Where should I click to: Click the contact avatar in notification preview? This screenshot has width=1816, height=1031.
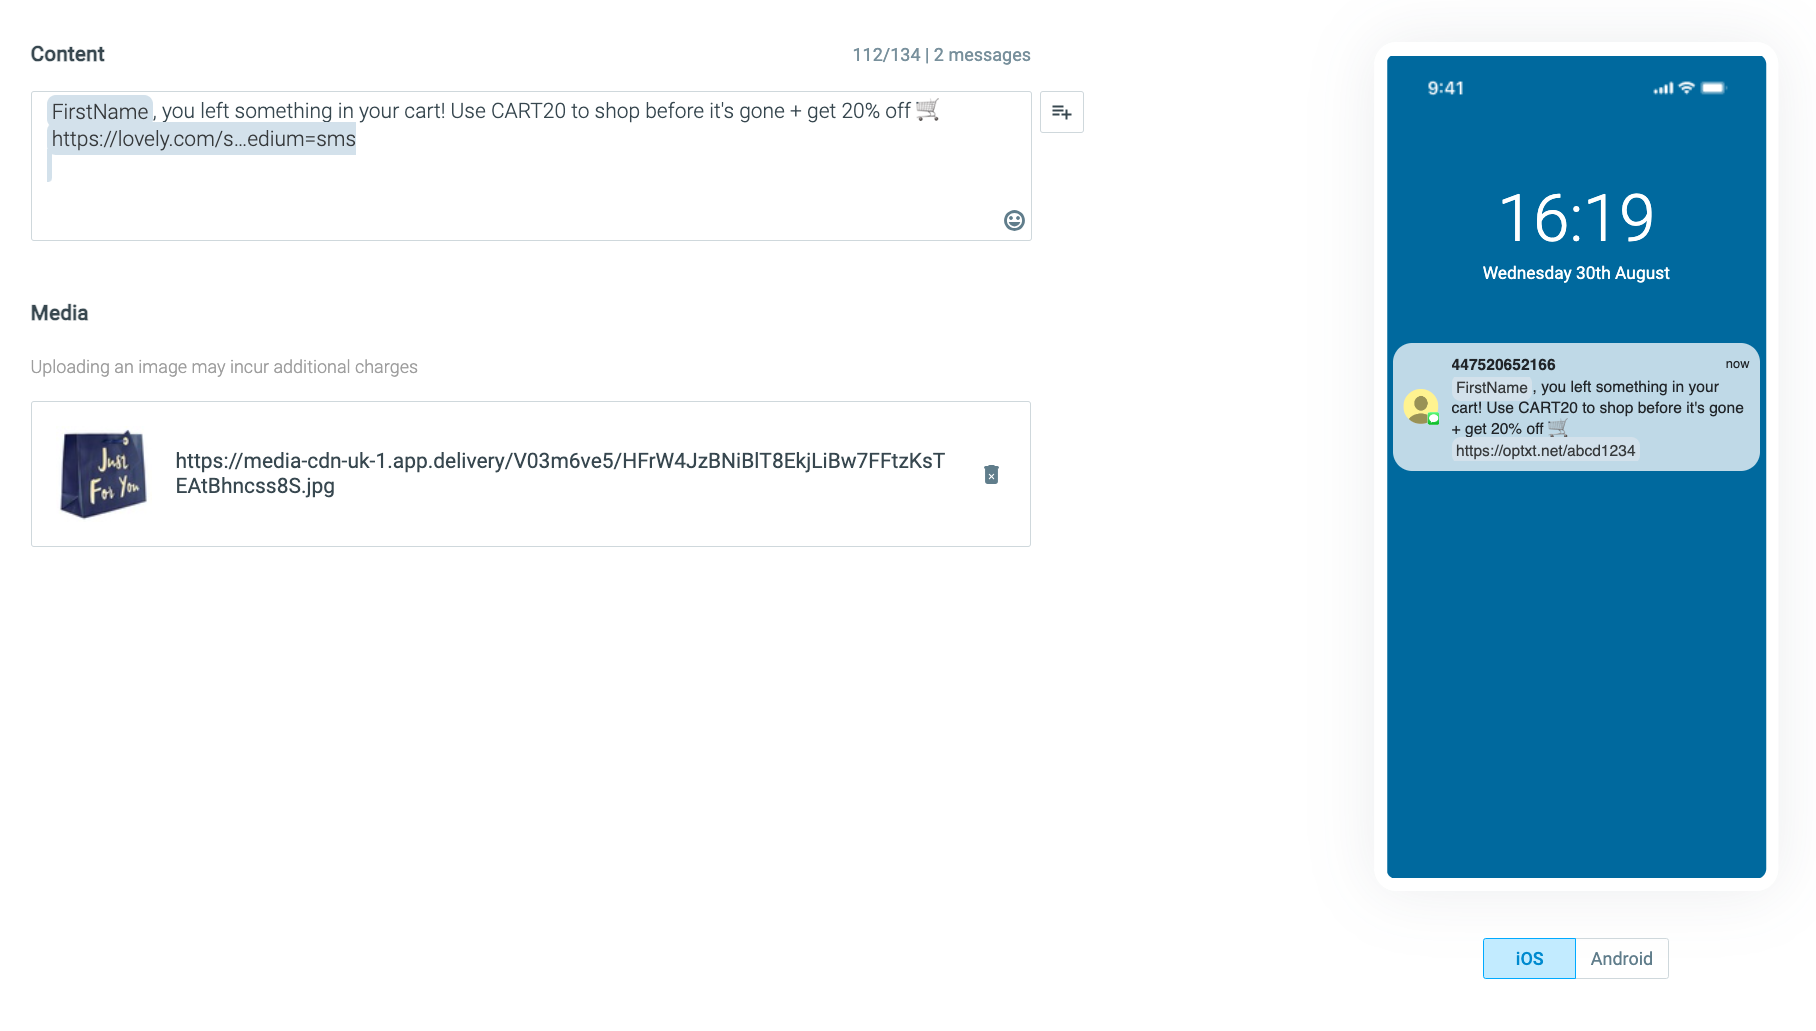pos(1421,407)
